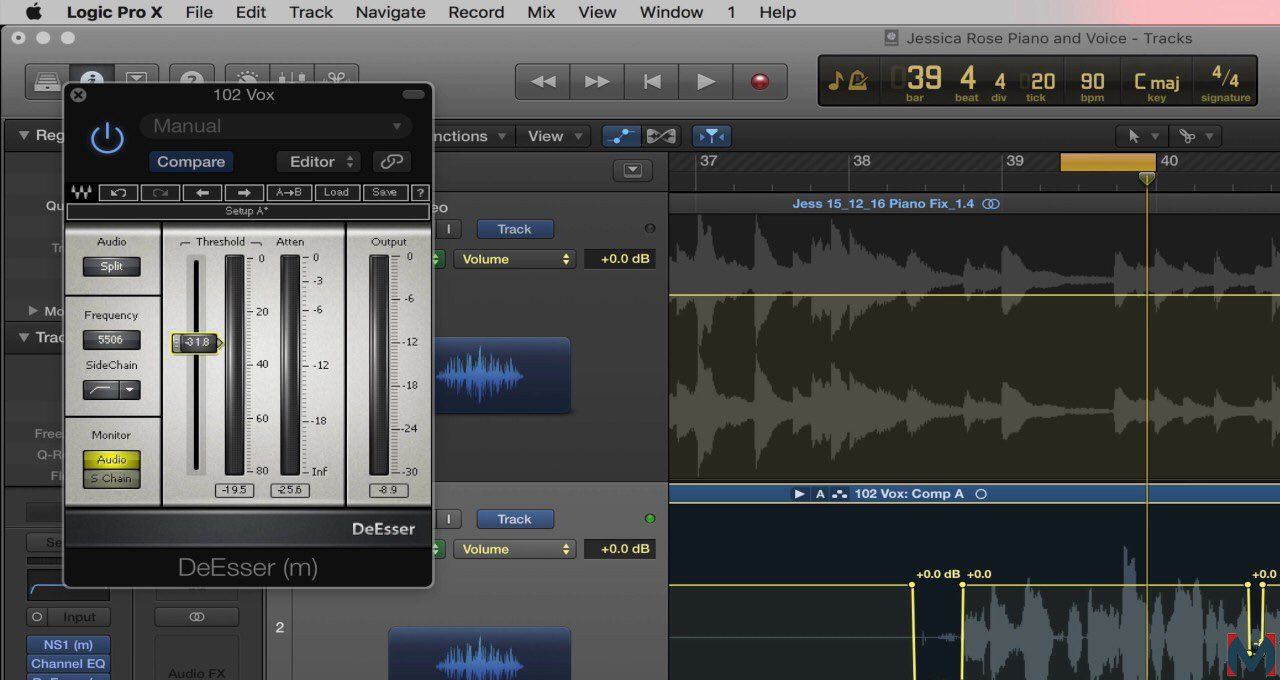Click the Save preset button
The image size is (1280, 680).
[384, 192]
